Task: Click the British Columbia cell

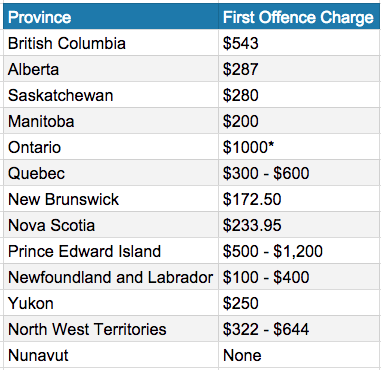Action: tap(111, 43)
